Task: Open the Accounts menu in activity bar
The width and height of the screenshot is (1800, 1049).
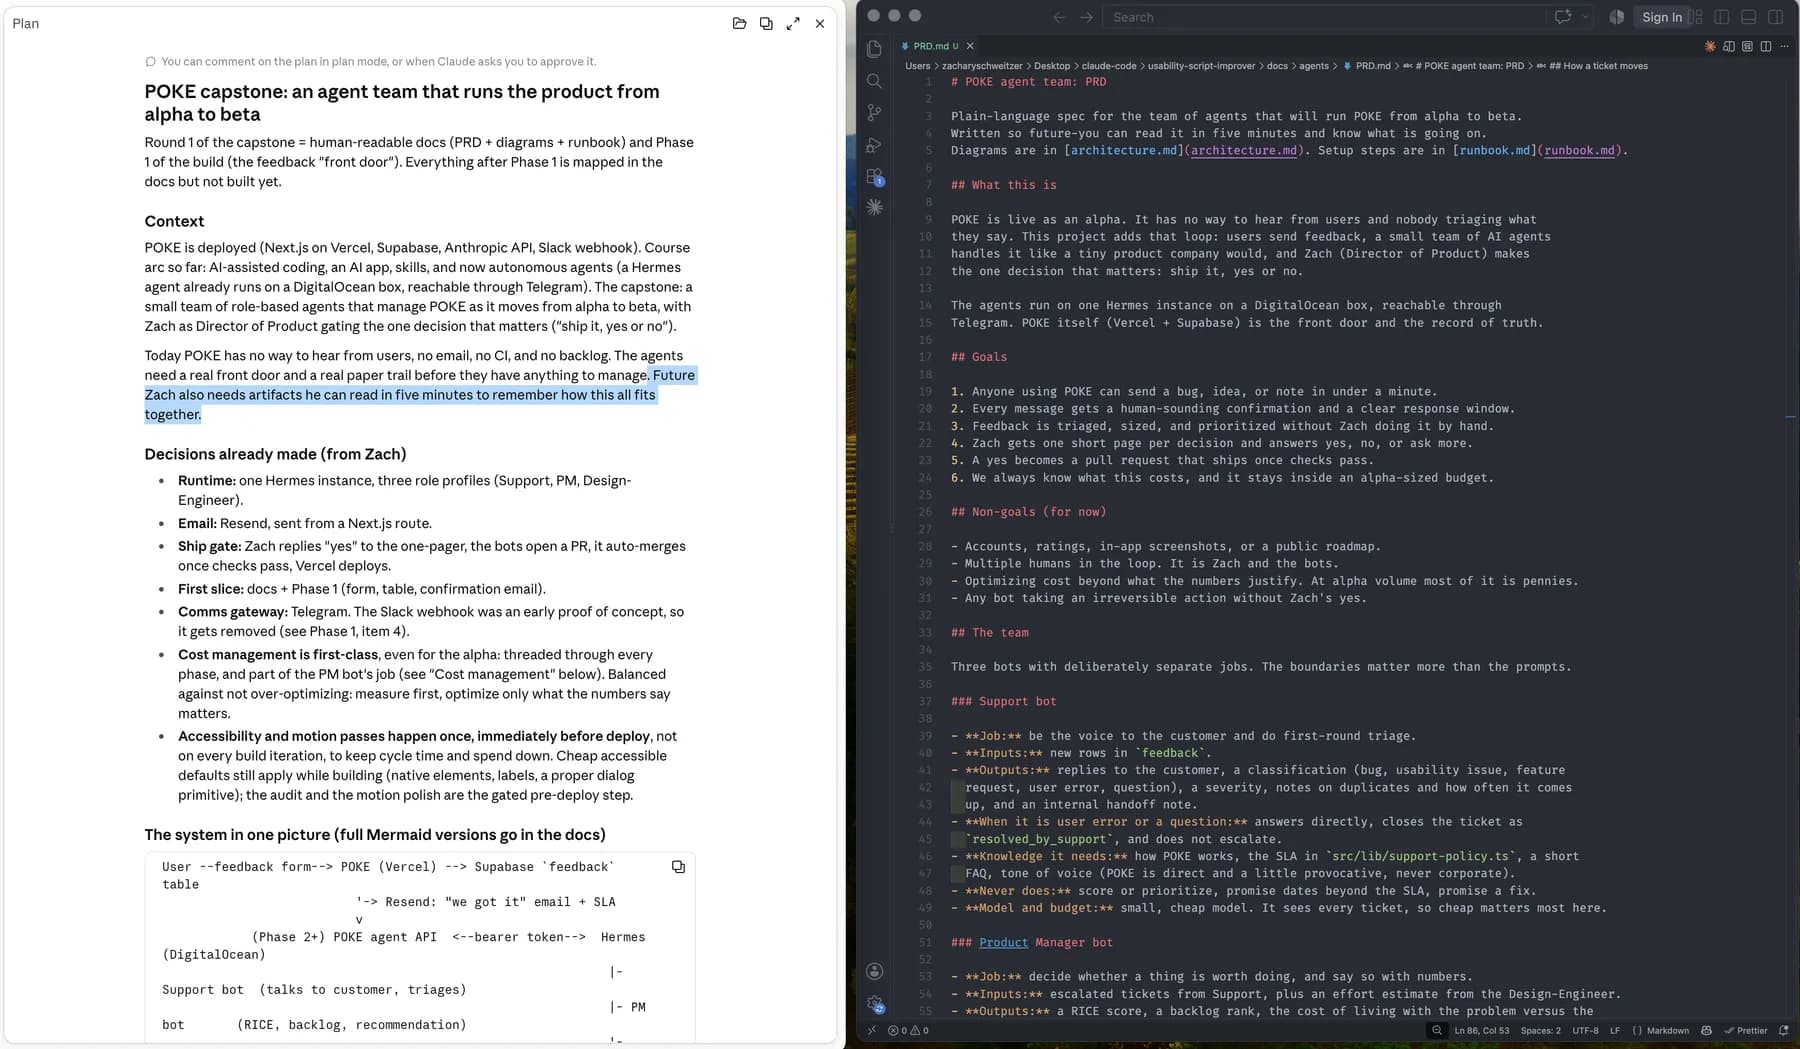Action: [x=874, y=971]
